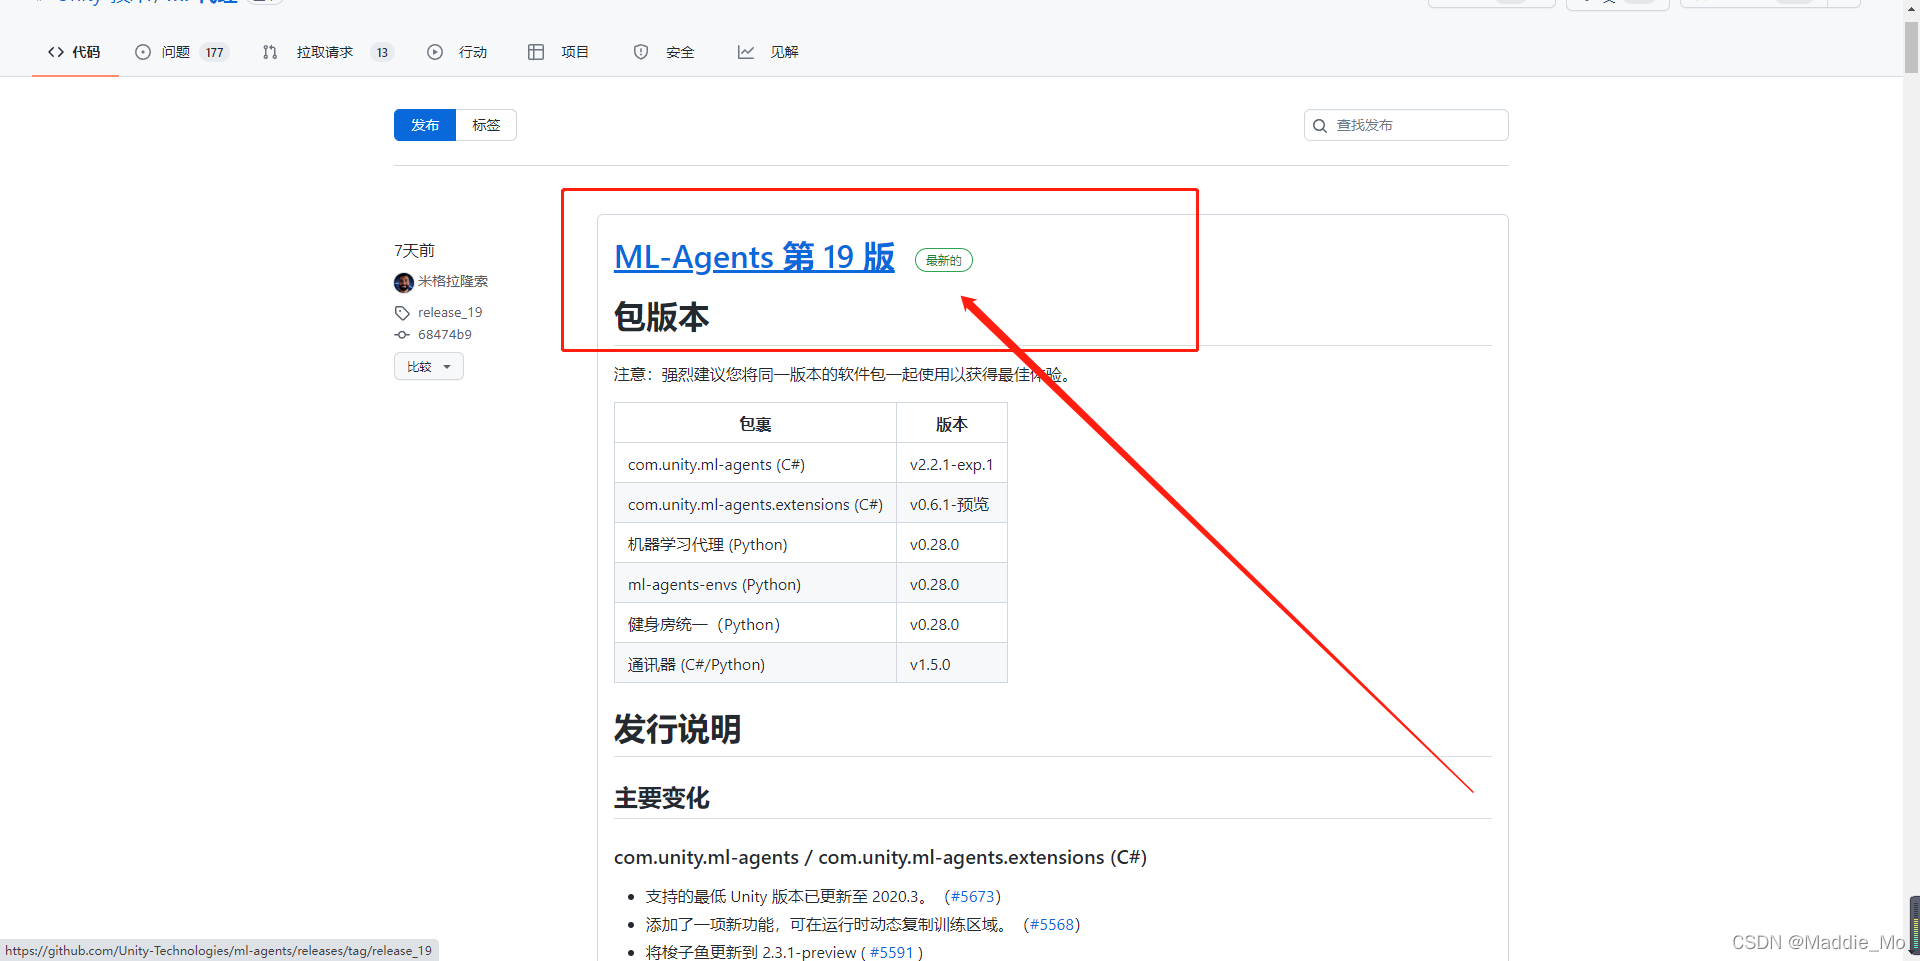1920x961 pixels.
Task: Click the Projects table icon
Action: click(536, 52)
